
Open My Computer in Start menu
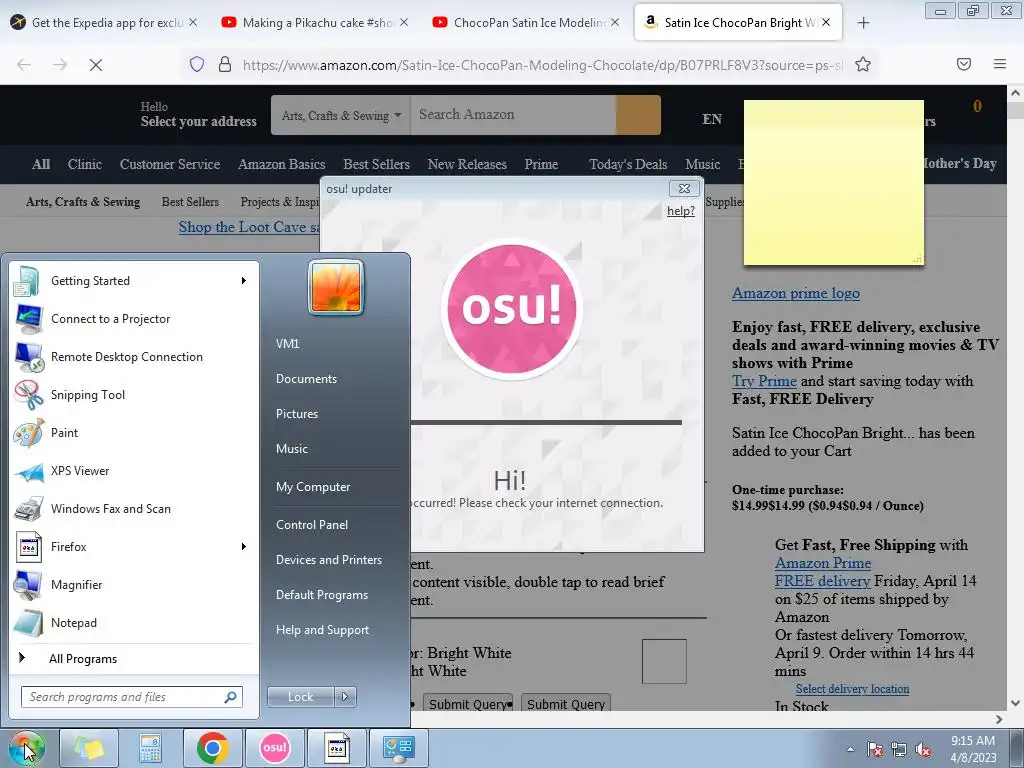313,487
